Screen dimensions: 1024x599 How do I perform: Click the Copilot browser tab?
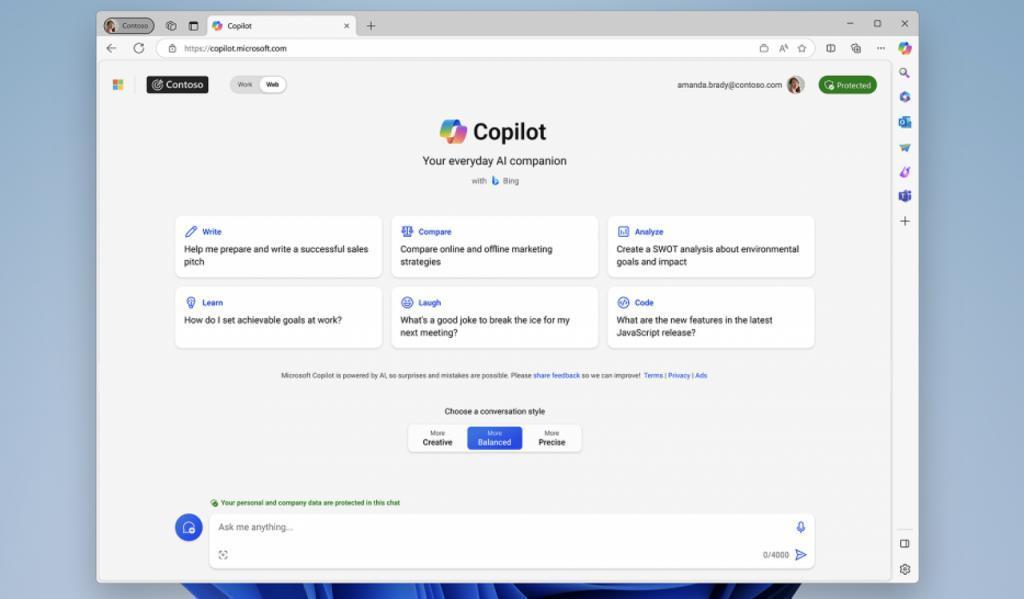281,26
